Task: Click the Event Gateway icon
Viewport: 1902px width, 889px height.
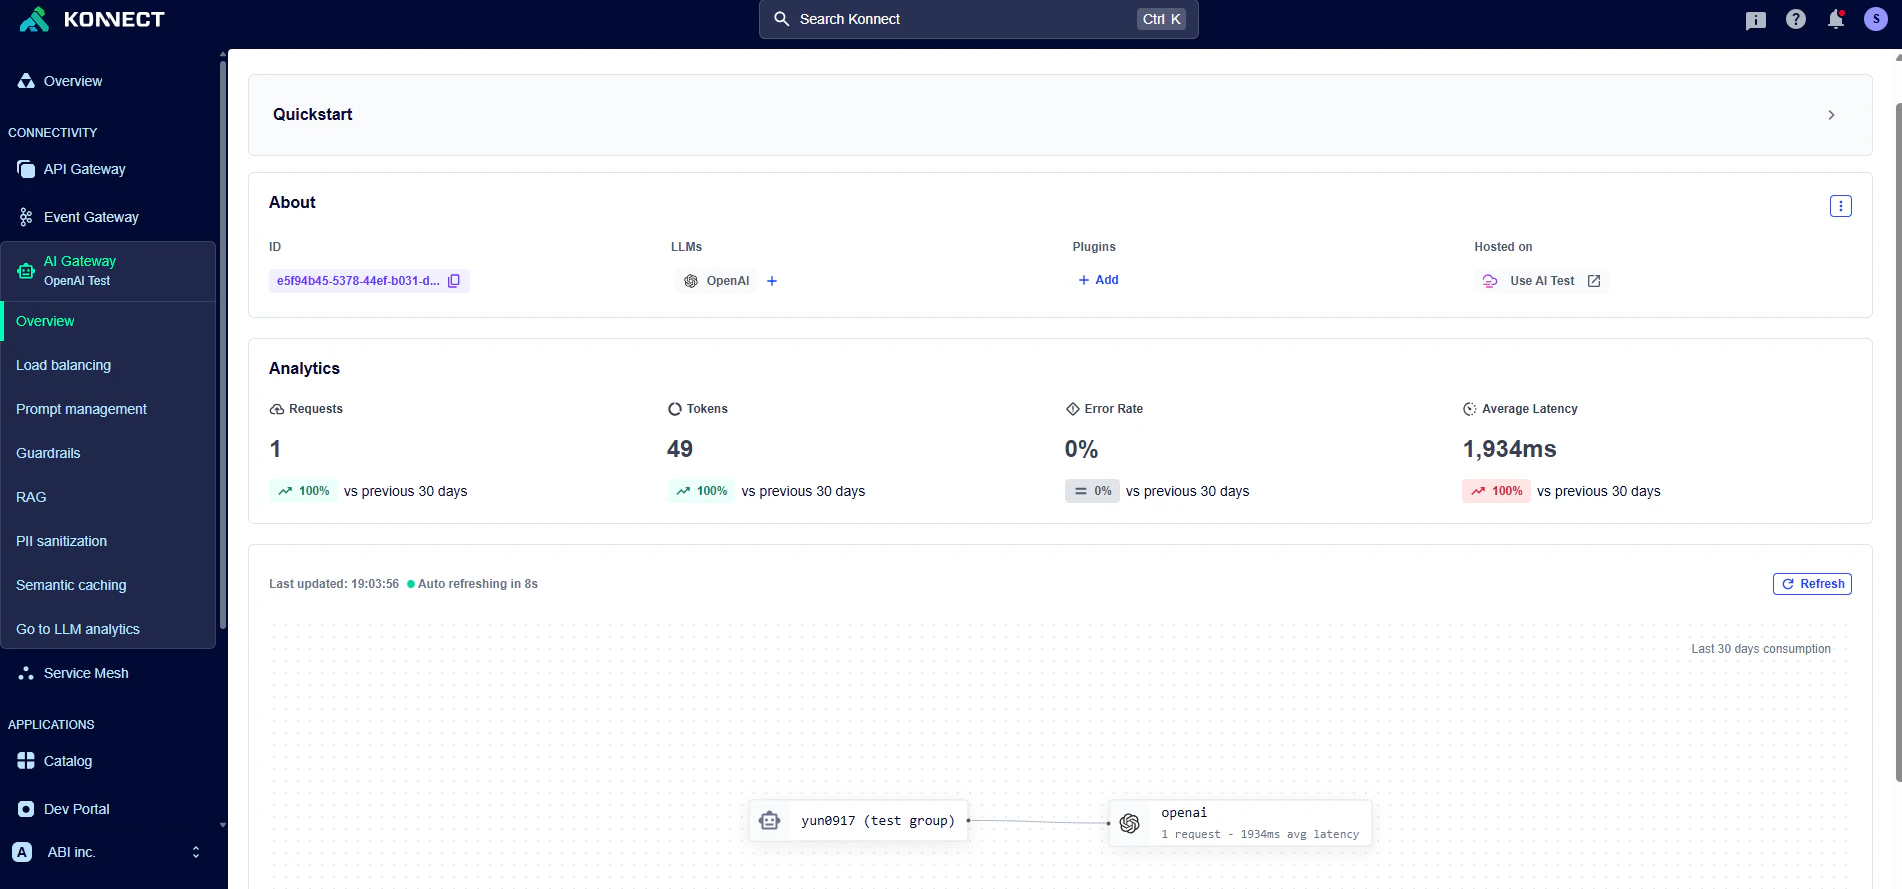Action: coord(26,217)
